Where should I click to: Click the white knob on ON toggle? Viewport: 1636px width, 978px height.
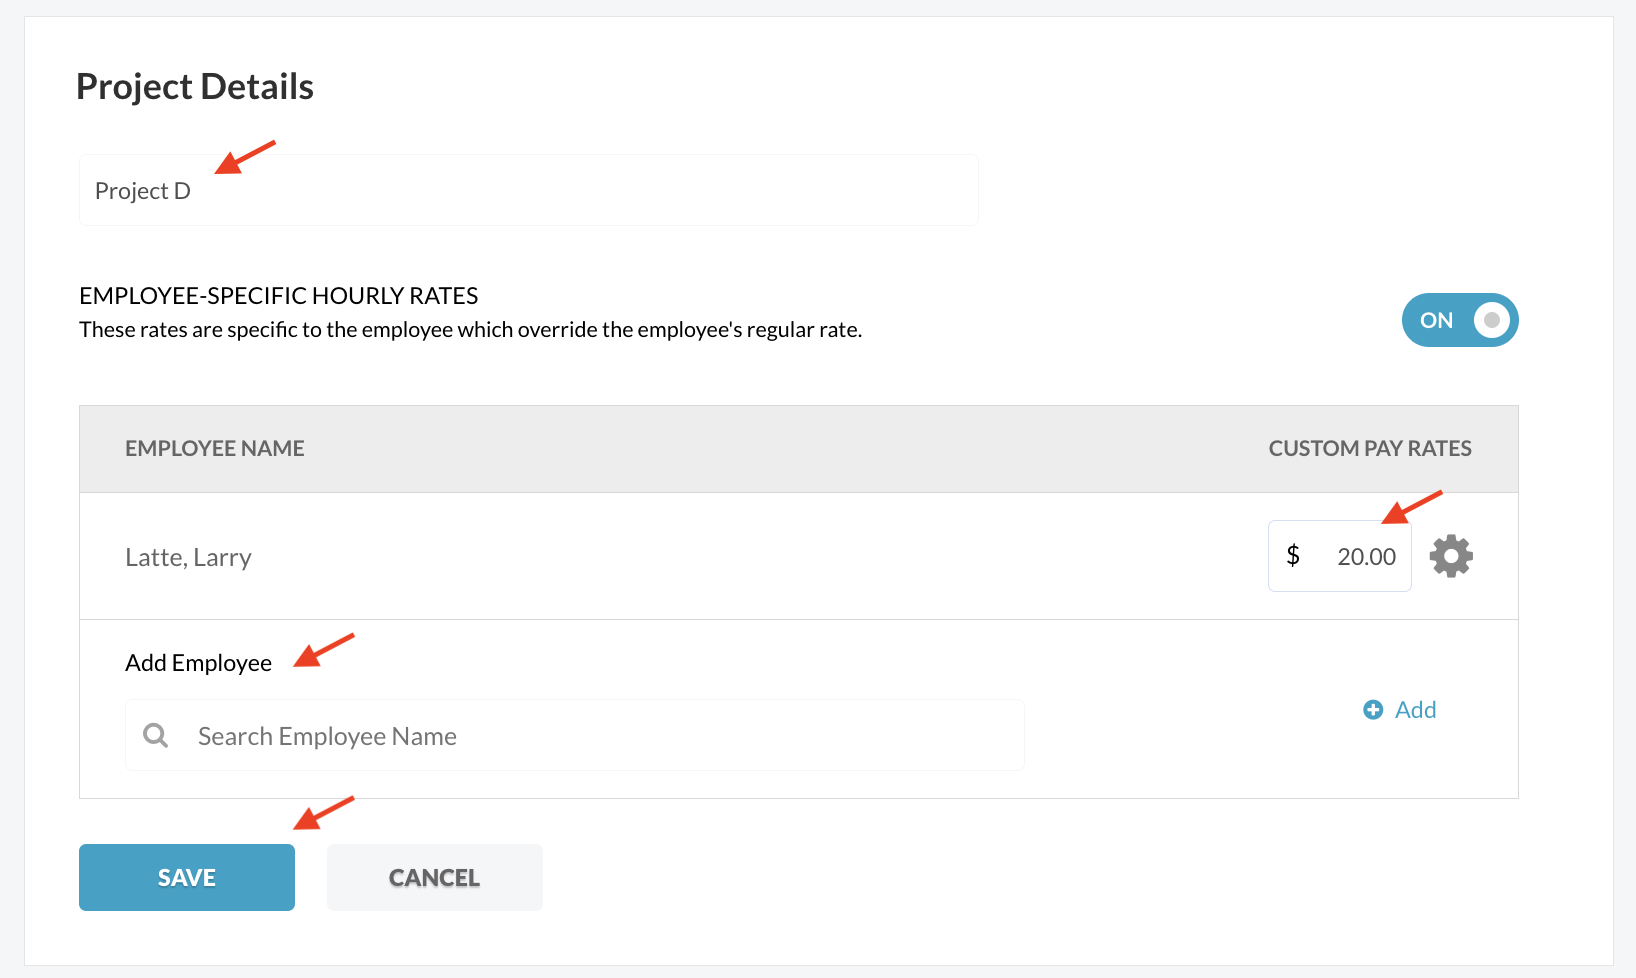(x=1491, y=320)
